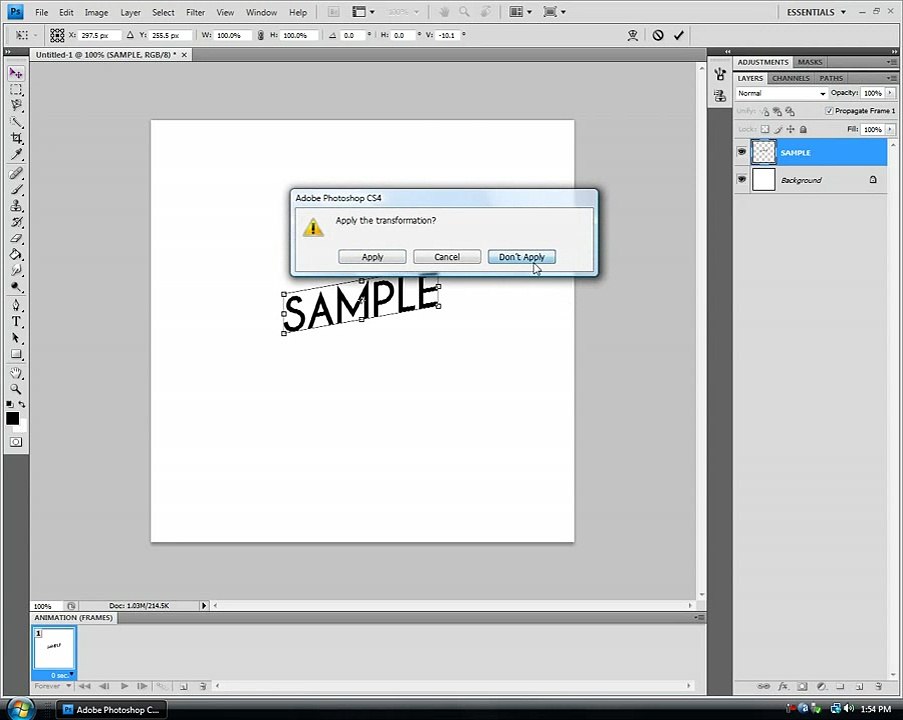The height and width of the screenshot is (720, 903).
Task: Swap foreground and background colors
Action: [x=22, y=404]
